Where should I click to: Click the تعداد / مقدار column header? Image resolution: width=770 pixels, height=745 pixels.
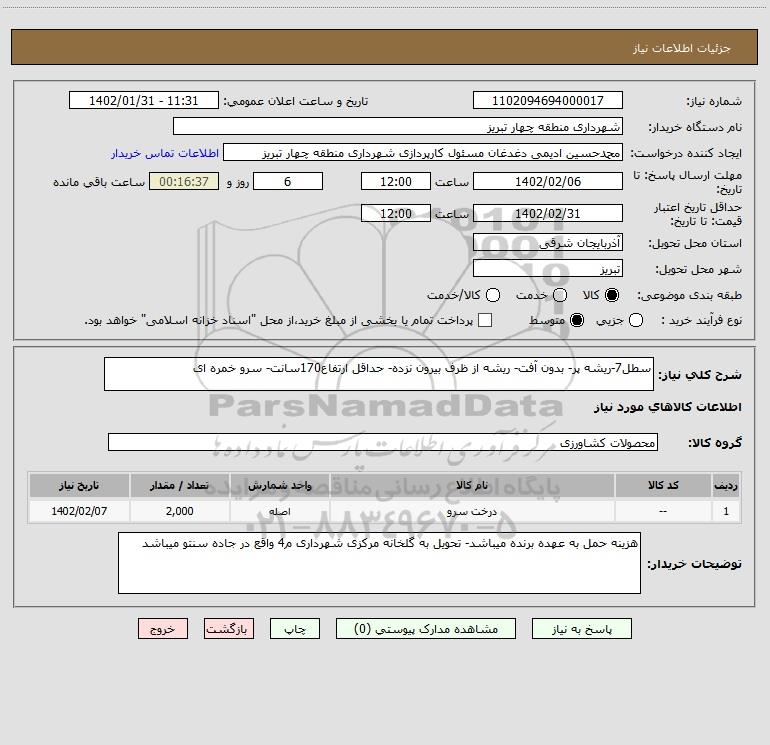pos(180,485)
